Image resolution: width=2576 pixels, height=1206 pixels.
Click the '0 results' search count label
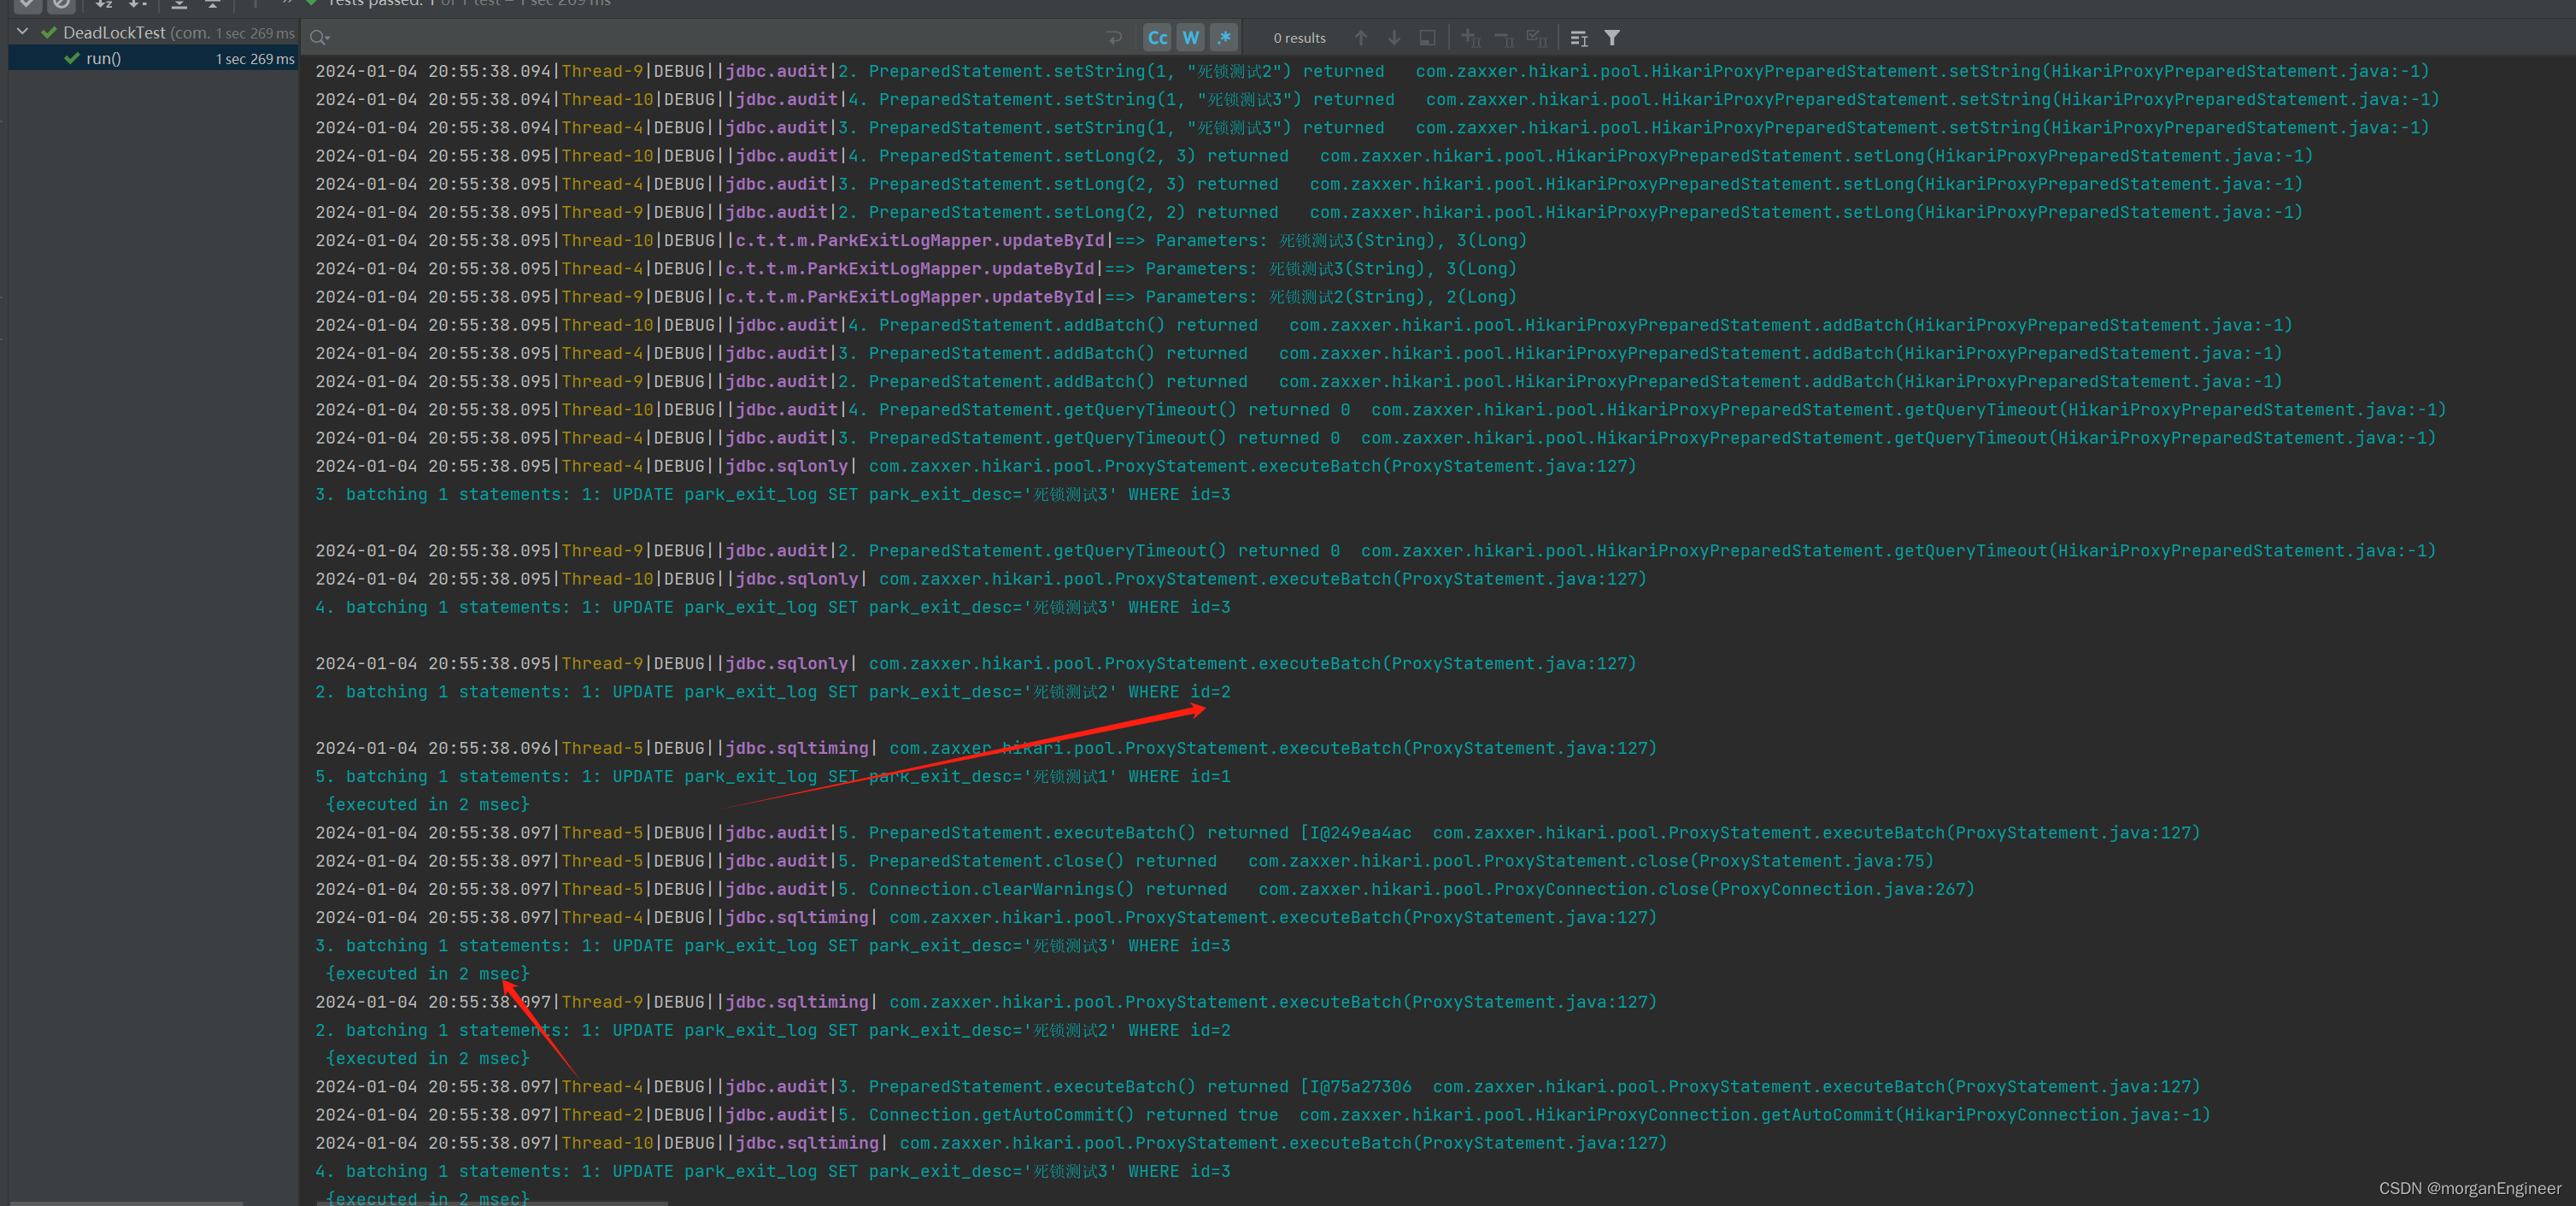1299,38
